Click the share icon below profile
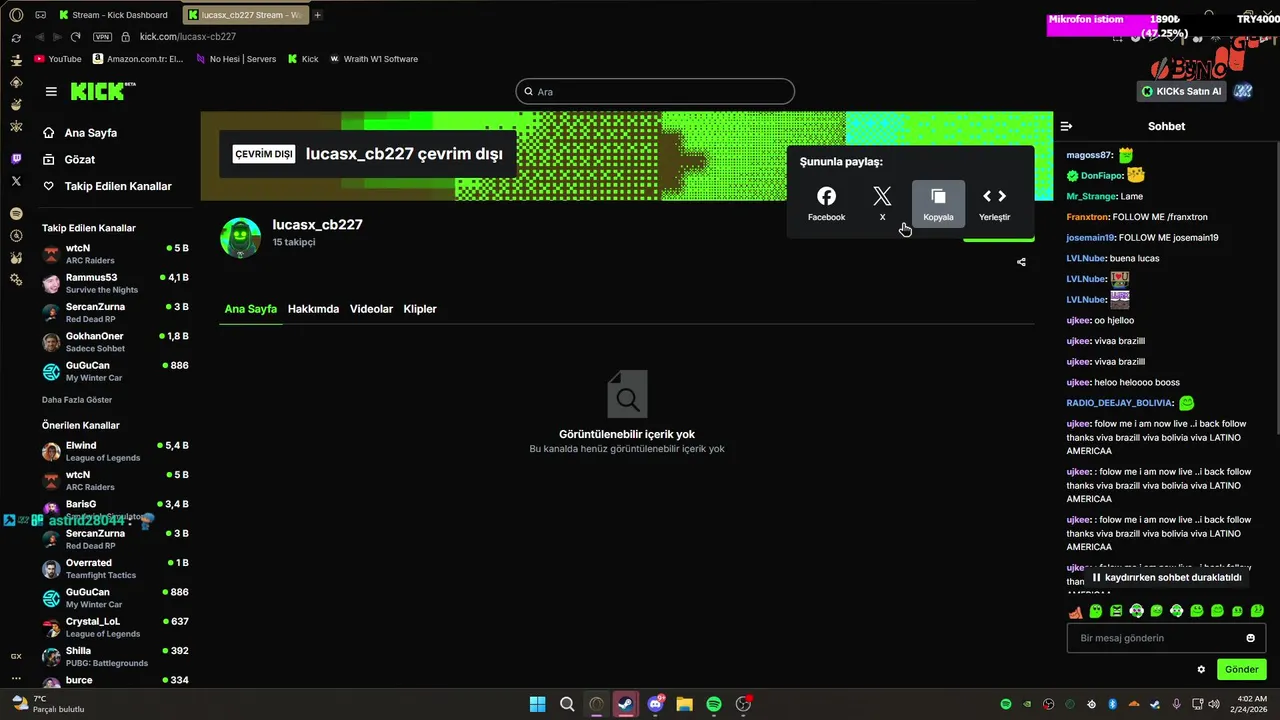The width and height of the screenshot is (1280, 720). (1021, 262)
